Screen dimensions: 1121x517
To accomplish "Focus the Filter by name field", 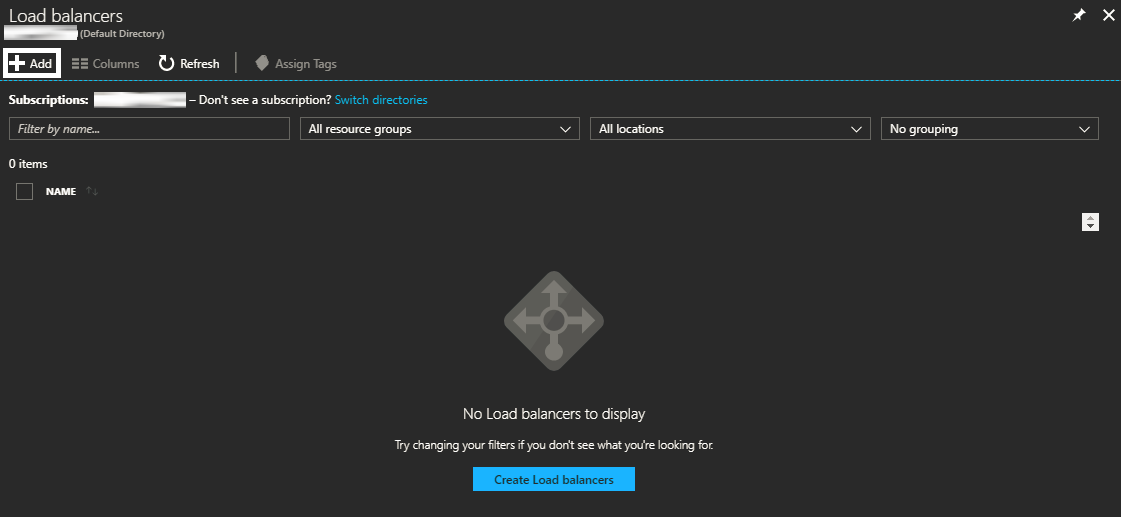I will click(149, 129).
